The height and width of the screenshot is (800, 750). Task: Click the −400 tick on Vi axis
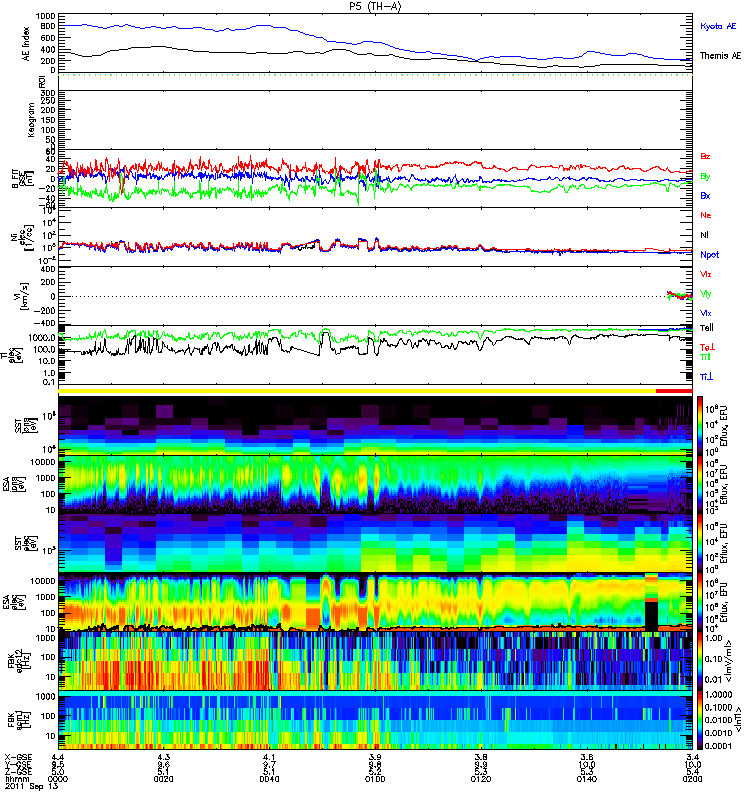click(x=45, y=323)
